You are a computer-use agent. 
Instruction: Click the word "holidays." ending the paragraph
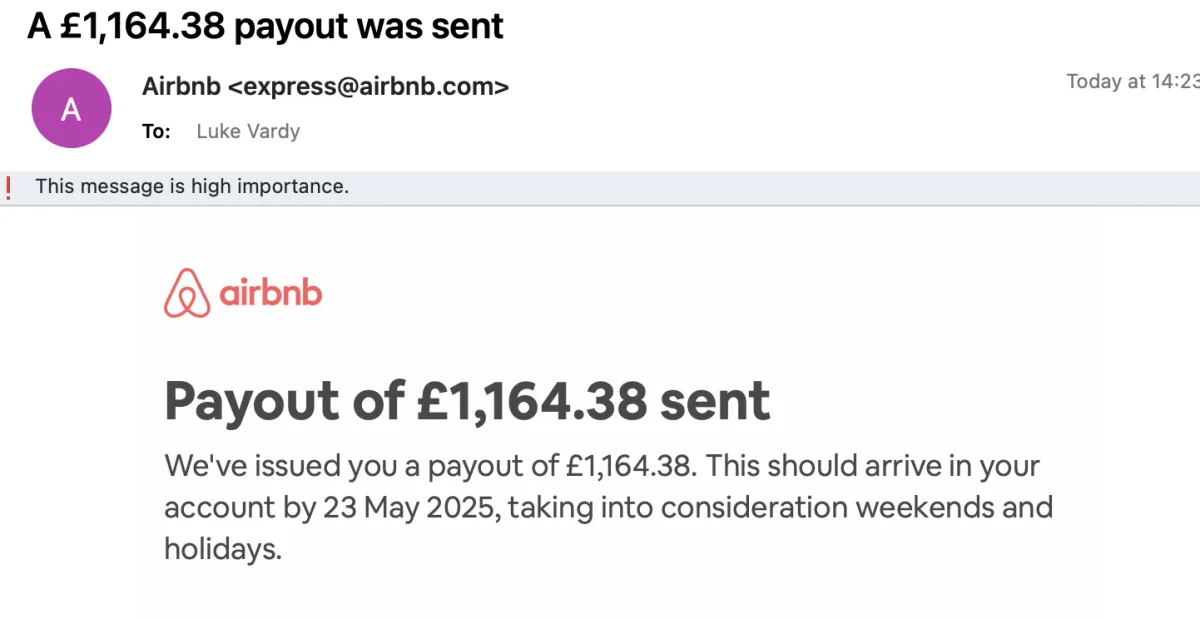point(224,548)
